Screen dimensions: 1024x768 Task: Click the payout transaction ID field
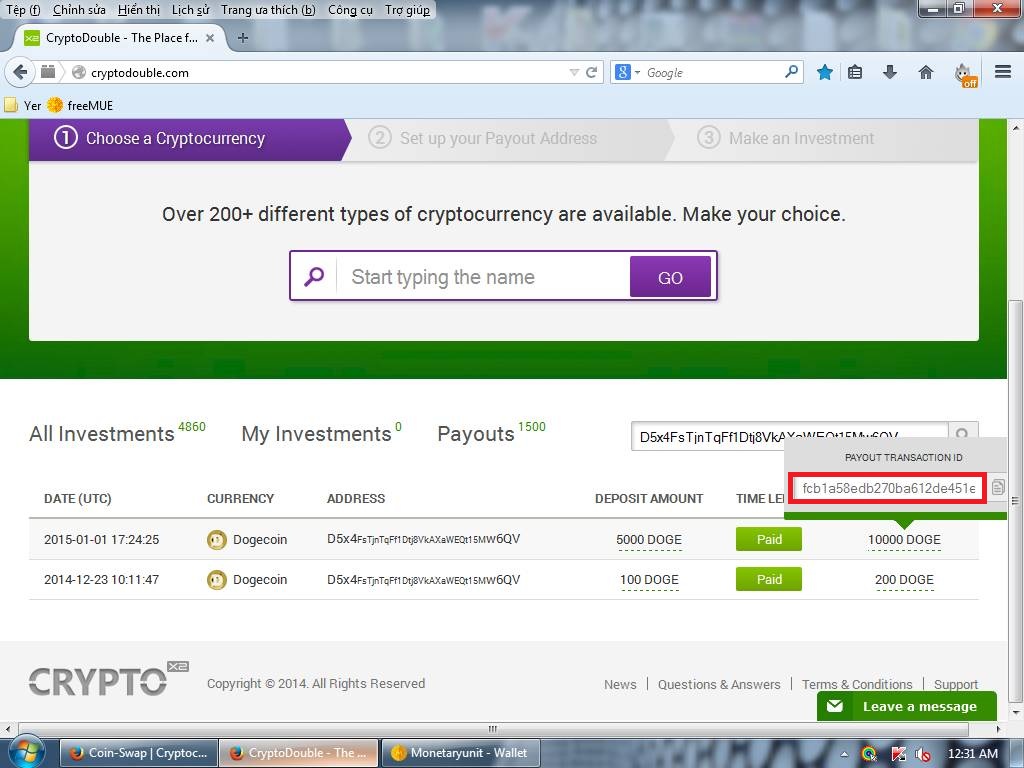pyautogui.click(x=888, y=488)
